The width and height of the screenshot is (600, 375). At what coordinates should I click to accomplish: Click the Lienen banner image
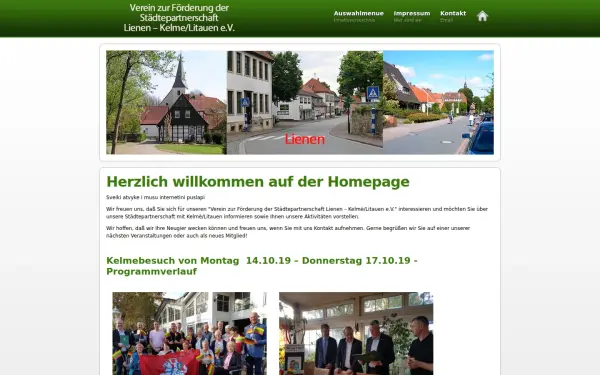(300, 102)
